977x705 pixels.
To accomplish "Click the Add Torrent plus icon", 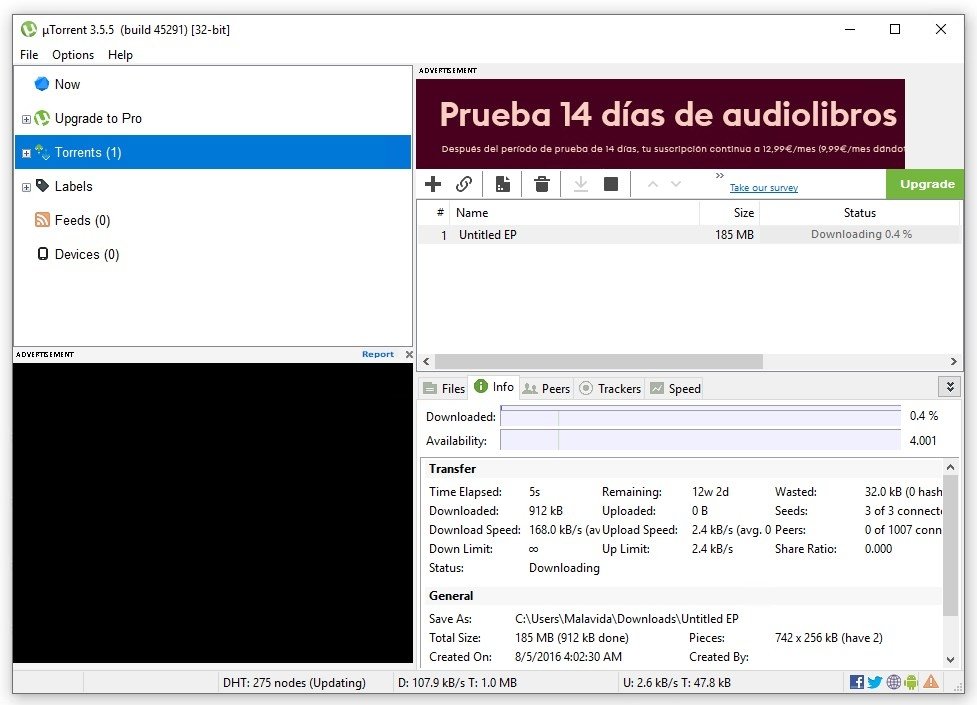I will pos(432,184).
